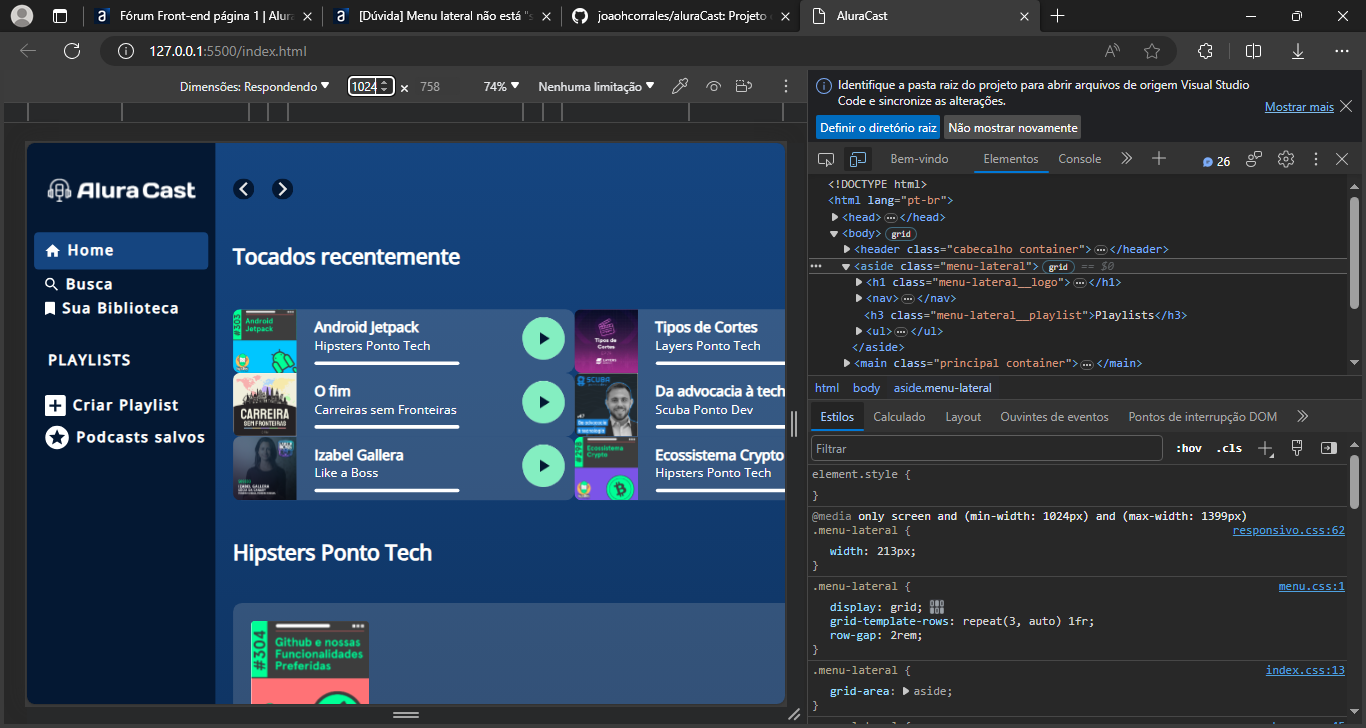Toggle .cls class editor

pos(1229,448)
